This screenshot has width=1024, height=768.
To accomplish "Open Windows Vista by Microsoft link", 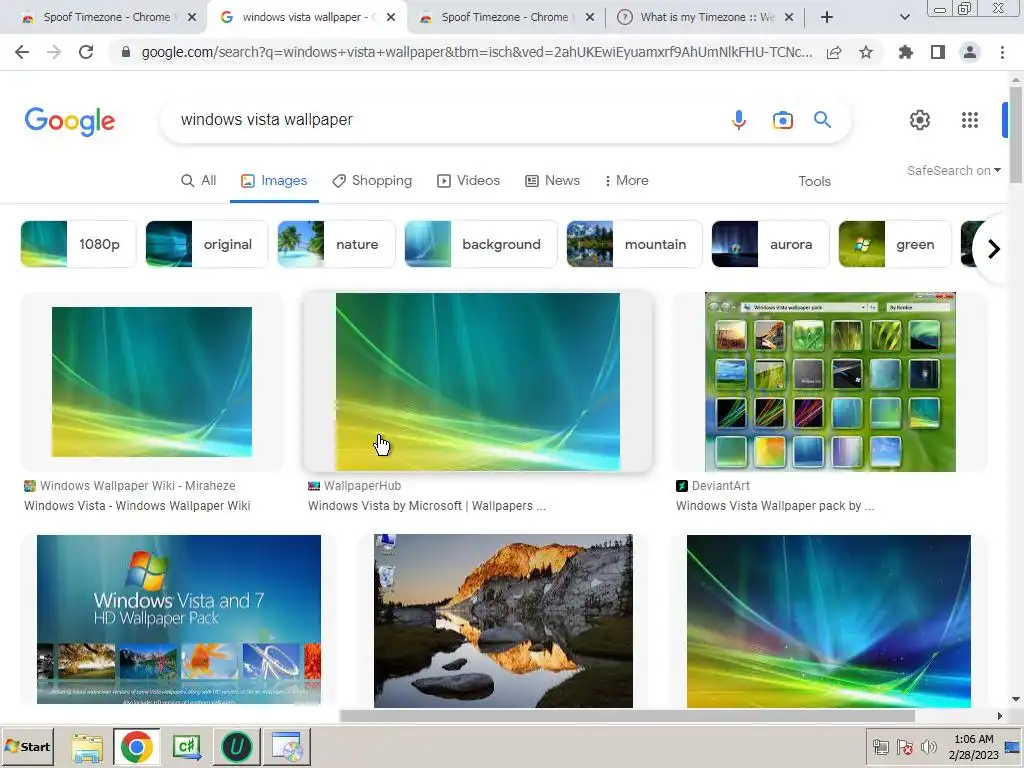I will pyautogui.click(x=426, y=505).
